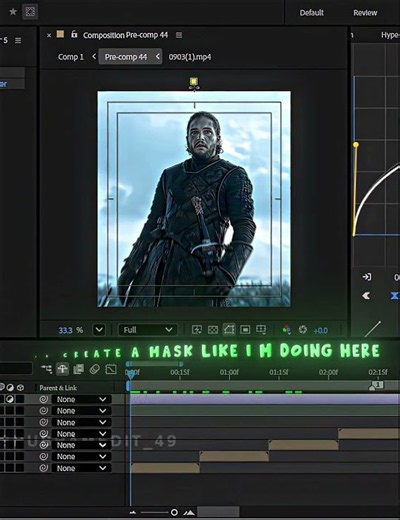
Task: Click the diagonal line curve icon
Action: [373, 329]
